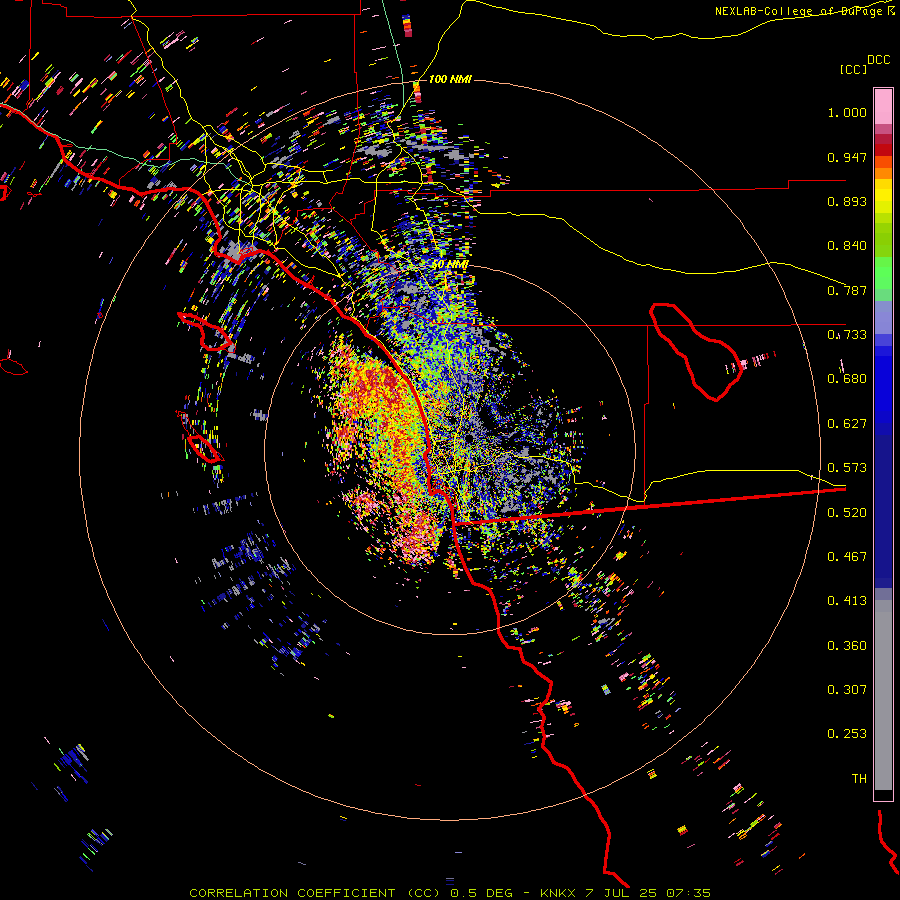Click the 0.253 scale value

click(x=847, y=734)
